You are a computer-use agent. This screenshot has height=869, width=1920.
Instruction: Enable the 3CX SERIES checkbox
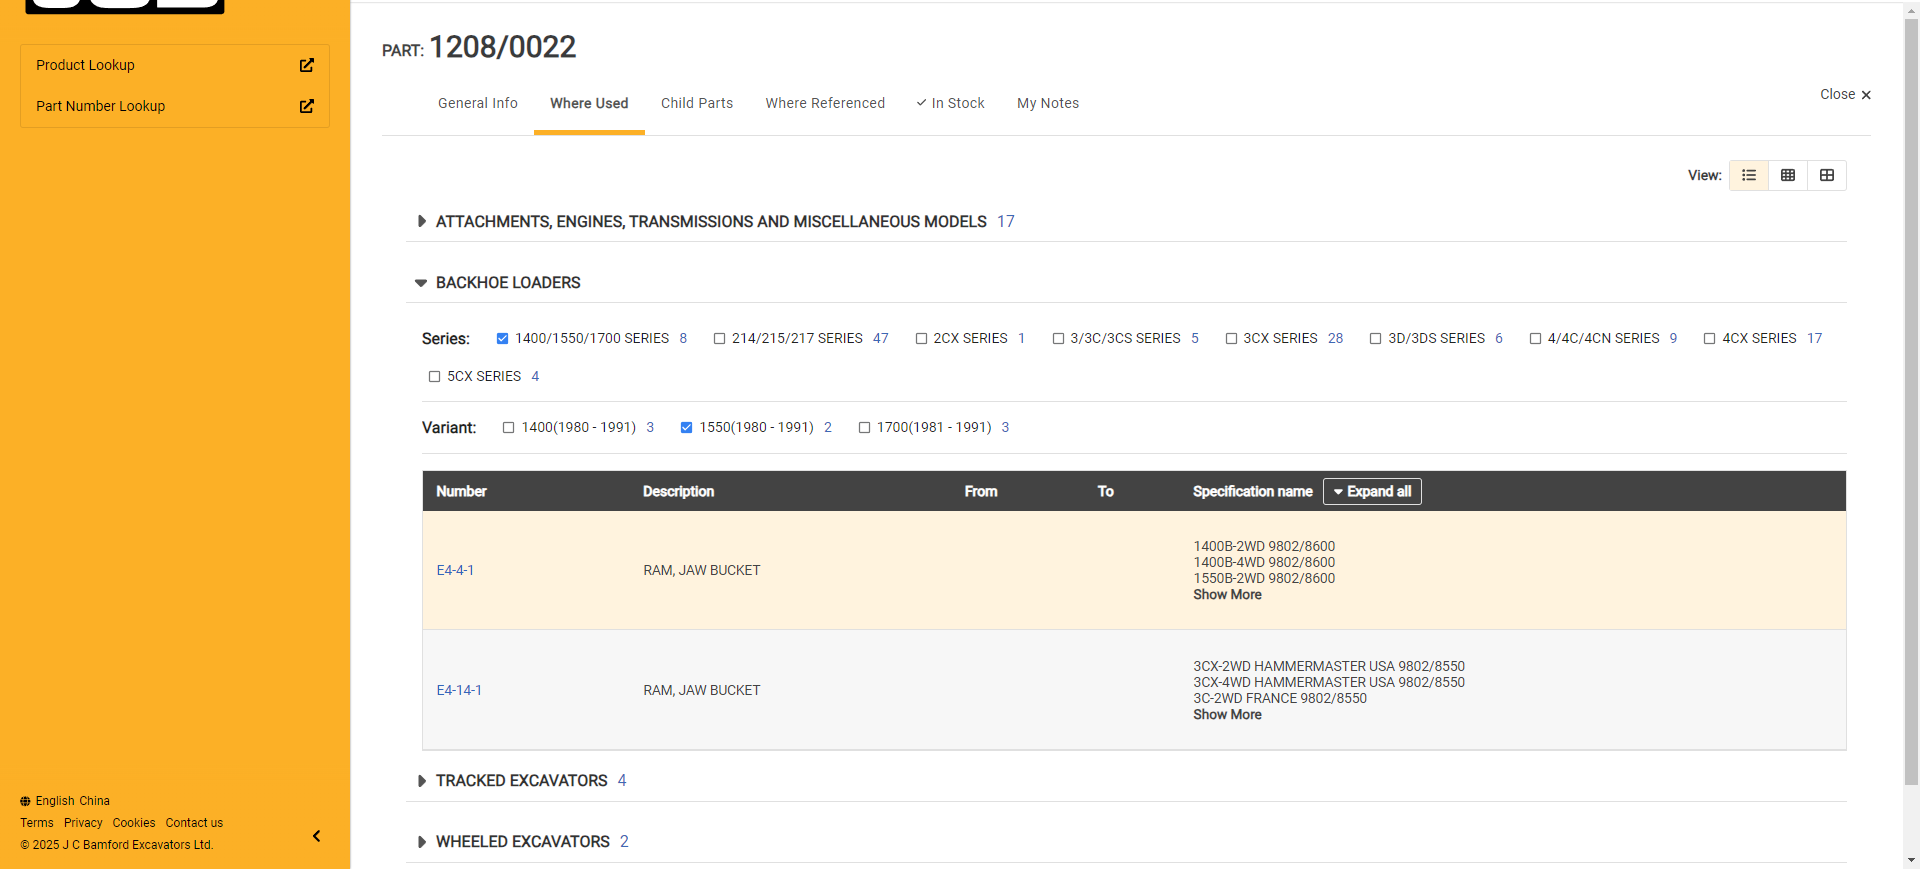tap(1231, 339)
